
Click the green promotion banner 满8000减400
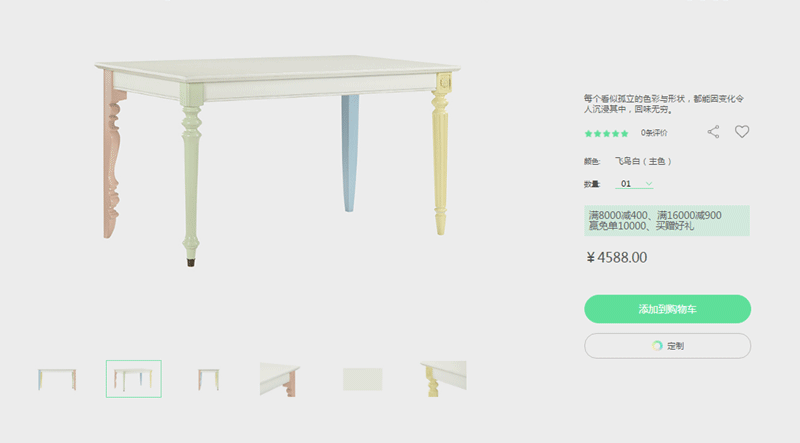coord(667,220)
